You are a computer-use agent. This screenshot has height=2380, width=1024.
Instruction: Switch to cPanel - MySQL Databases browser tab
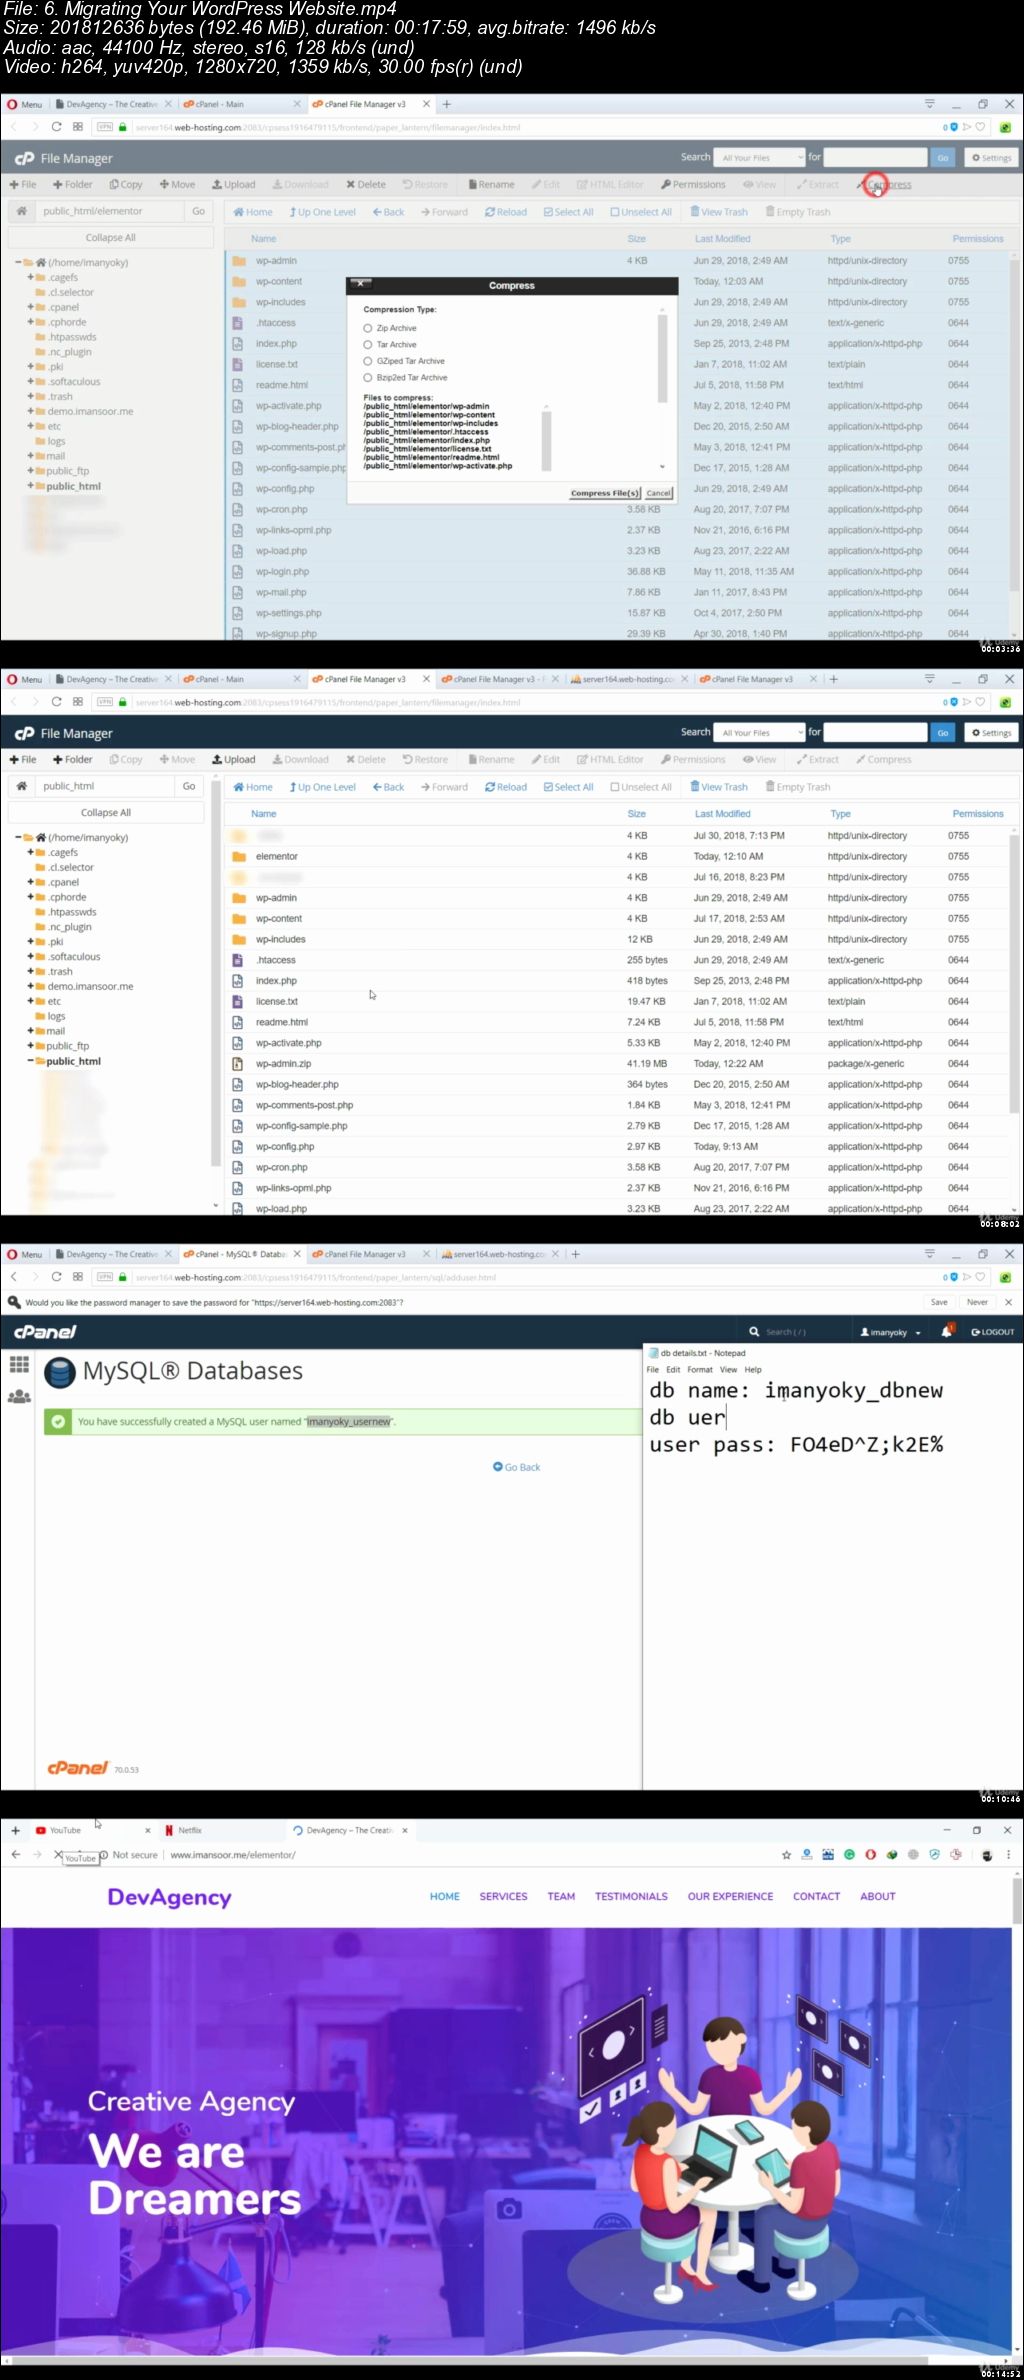(240, 1254)
